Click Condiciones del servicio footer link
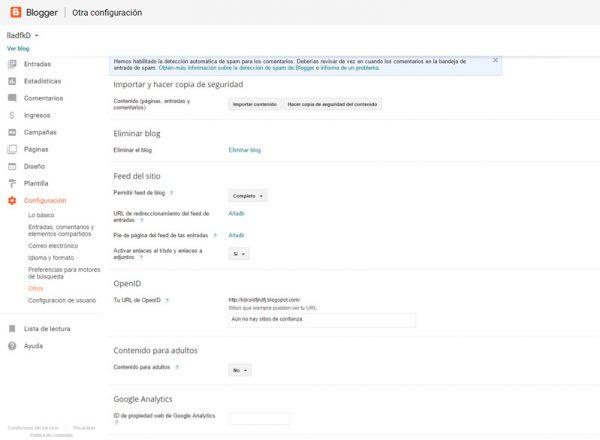This screenshot has width=600, height=440. point(33,428)
